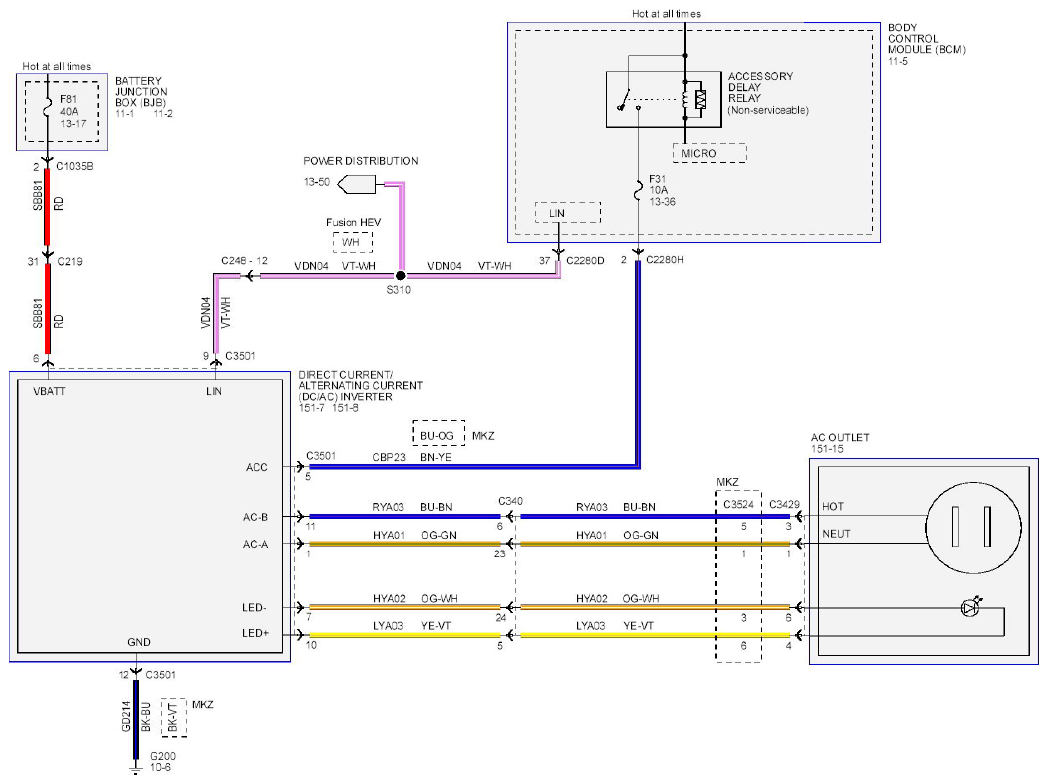Click wire color label BK-BU

[146, 717]
